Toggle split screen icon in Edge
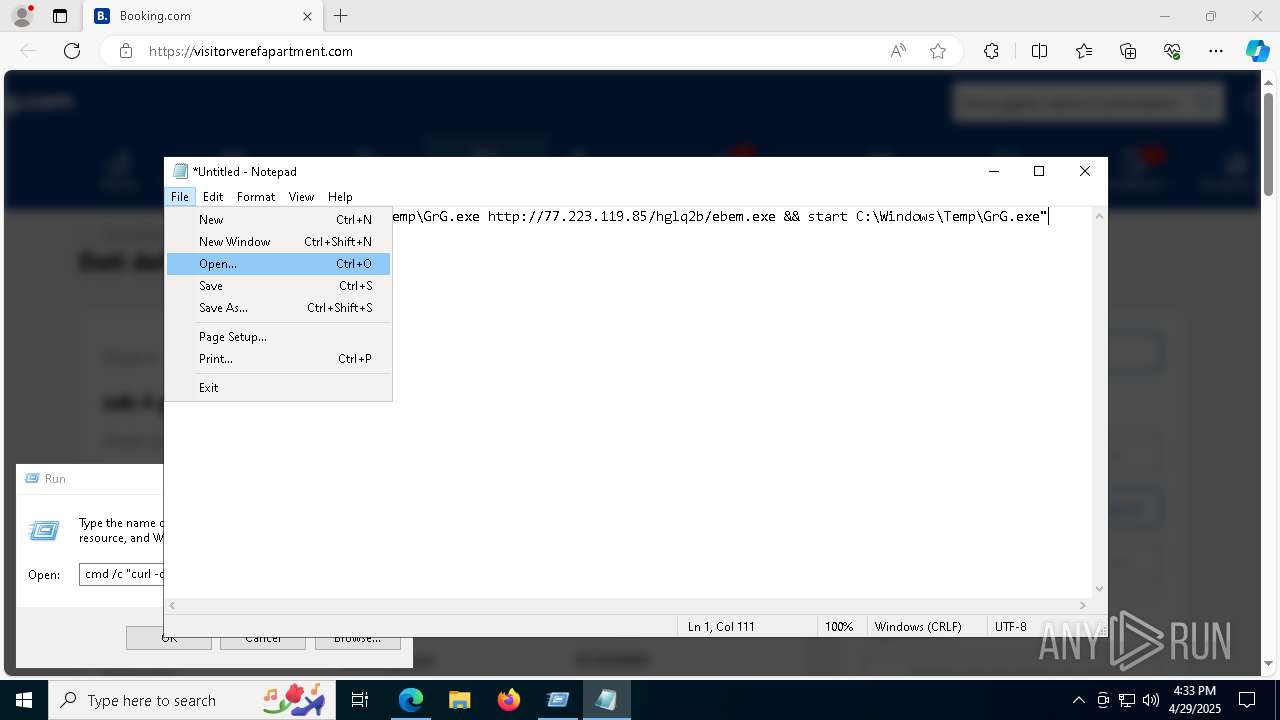 click(x=1039, y=51)
